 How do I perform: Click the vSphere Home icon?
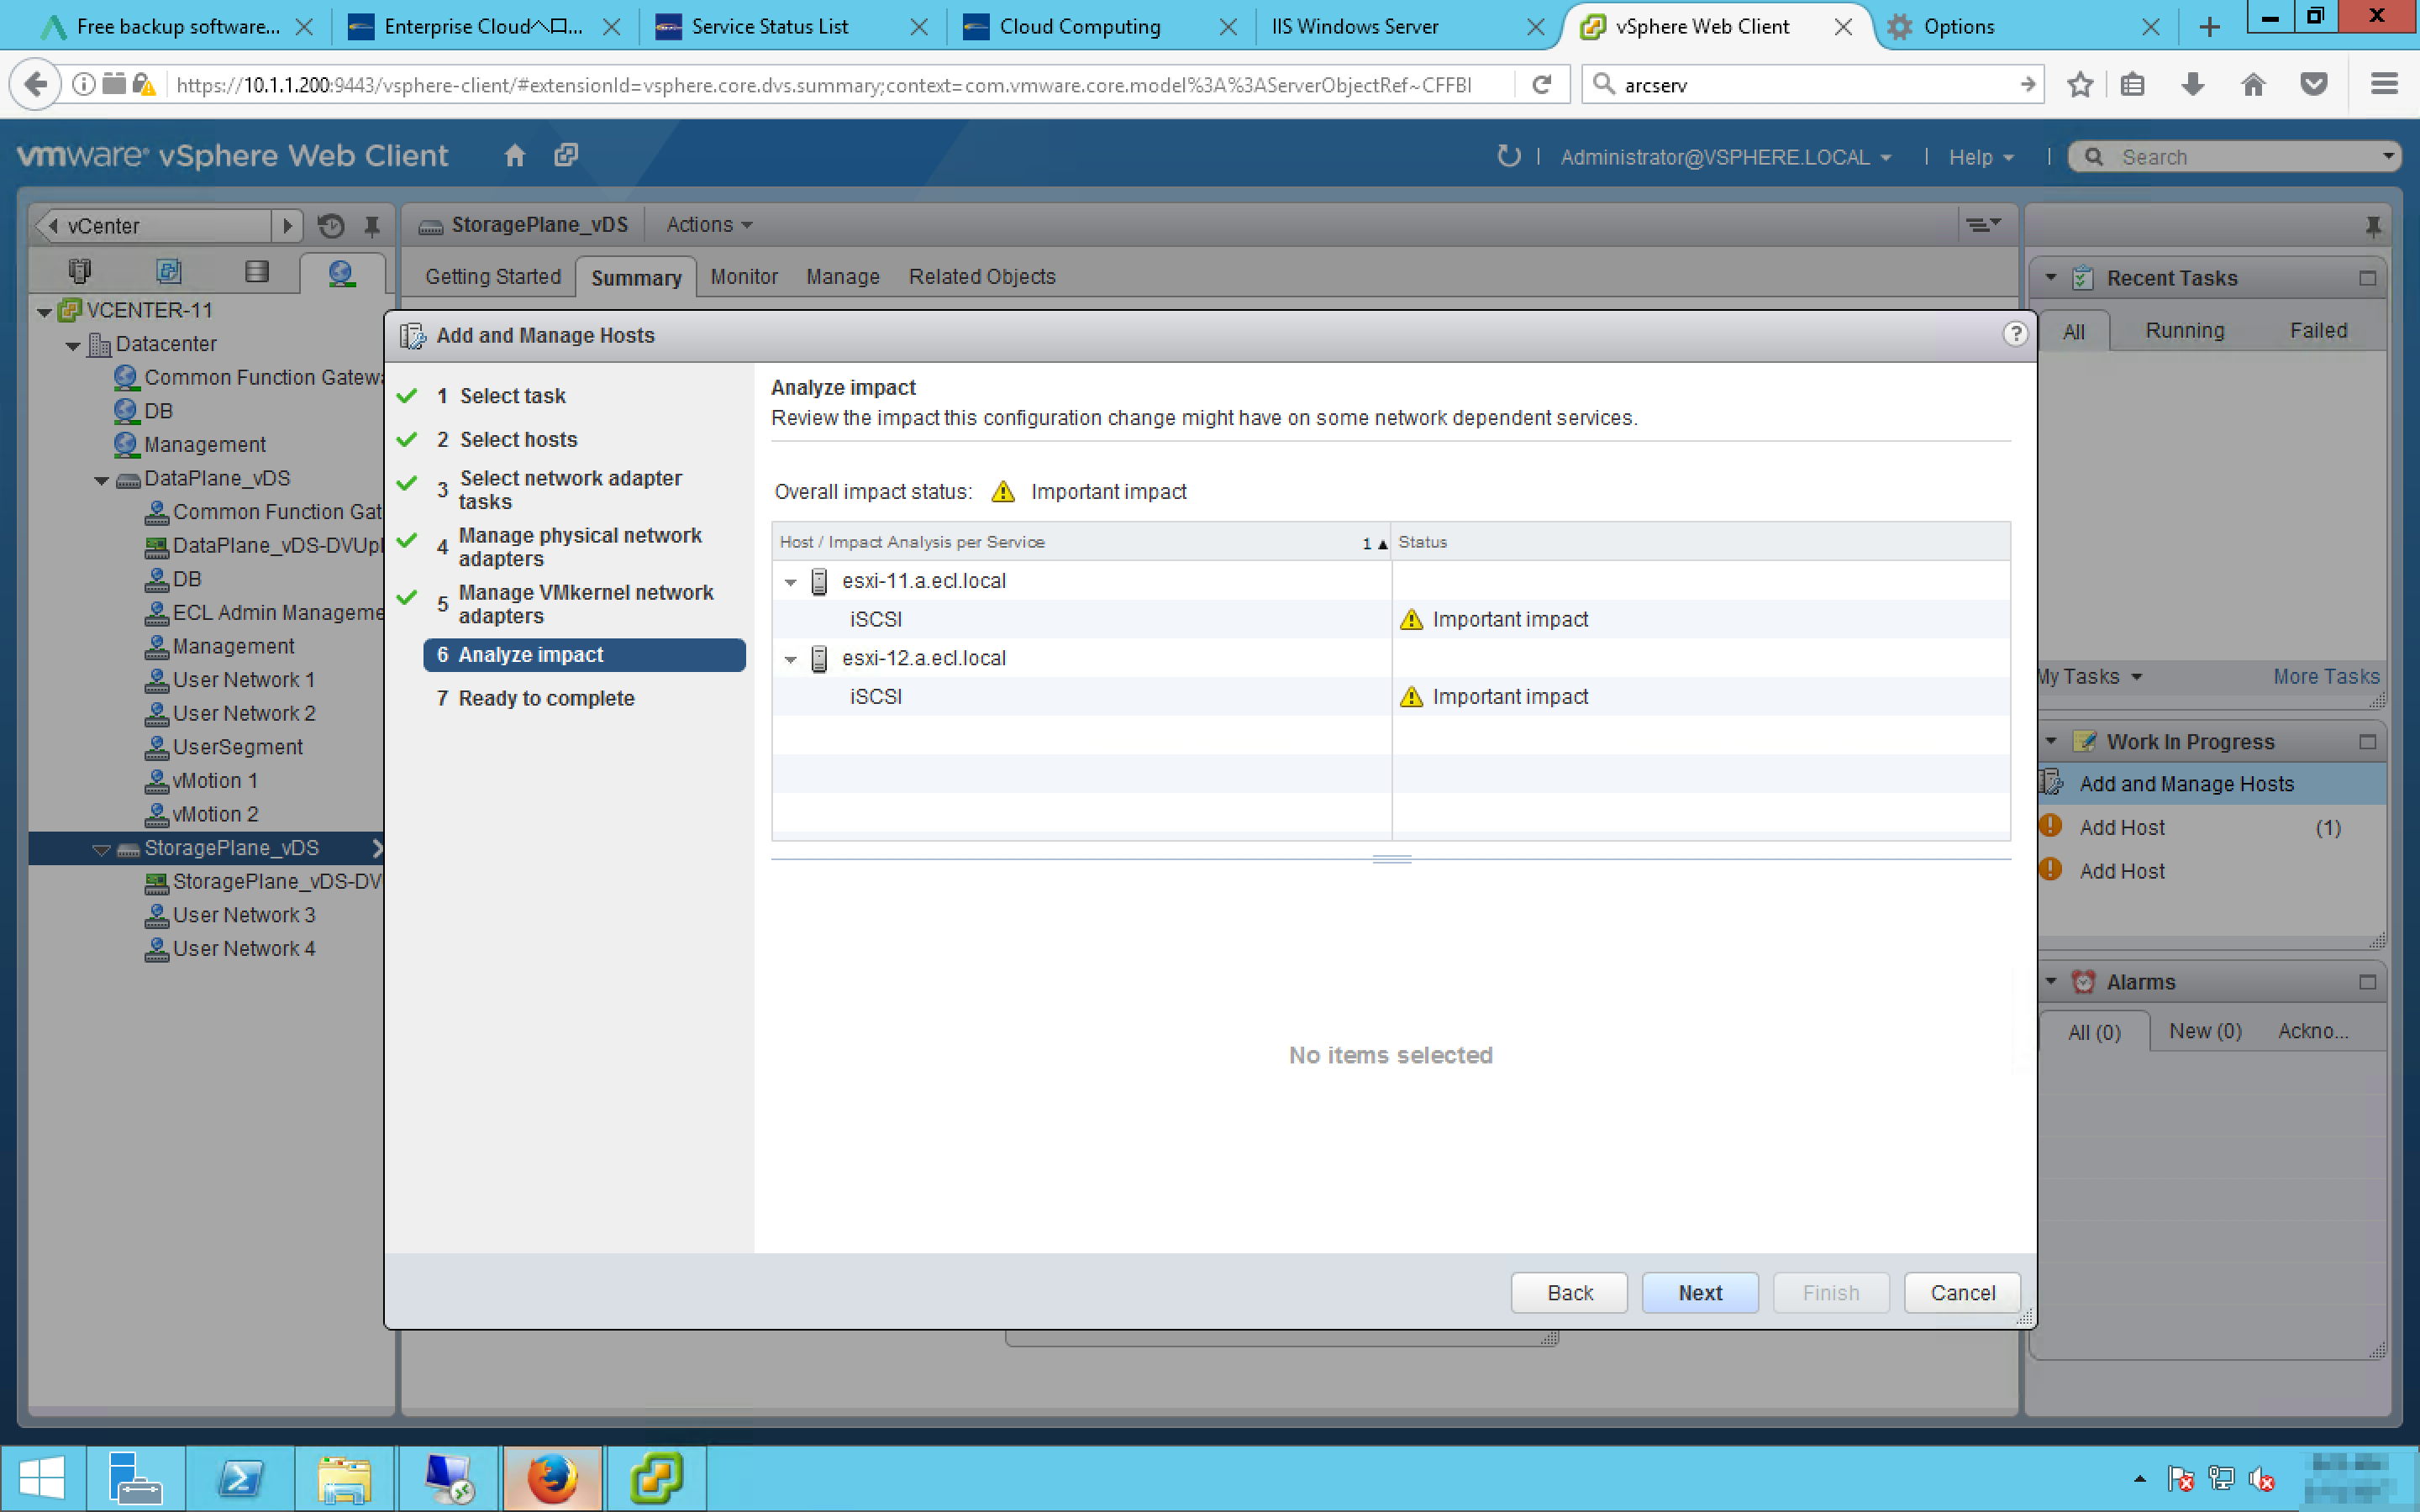[514, 155]
